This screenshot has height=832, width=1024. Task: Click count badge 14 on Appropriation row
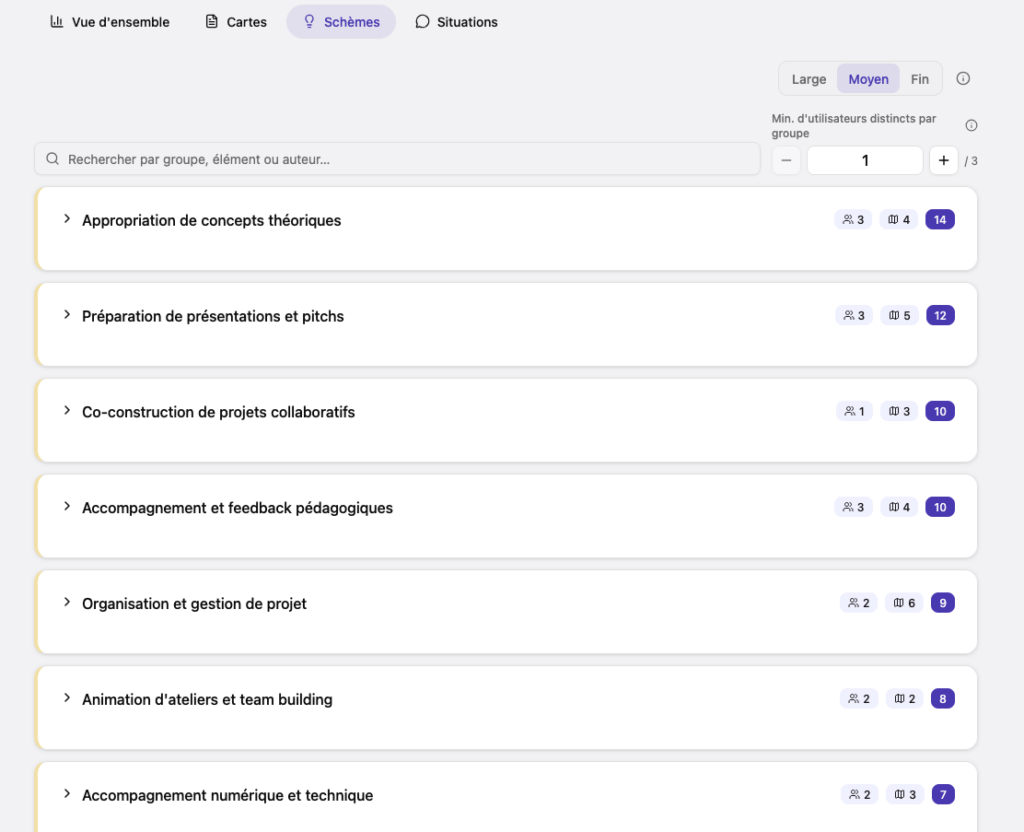point(940,219)
